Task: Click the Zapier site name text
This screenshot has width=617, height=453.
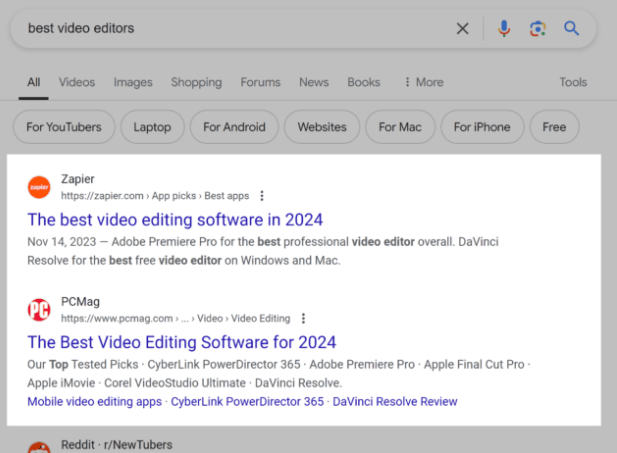Action: point(78,179)
